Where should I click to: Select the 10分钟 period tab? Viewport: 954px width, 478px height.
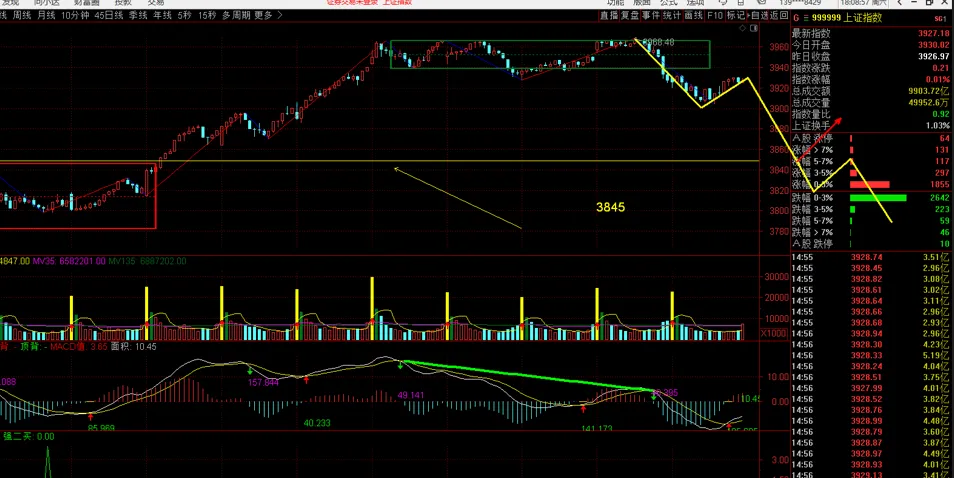(75, 15)
